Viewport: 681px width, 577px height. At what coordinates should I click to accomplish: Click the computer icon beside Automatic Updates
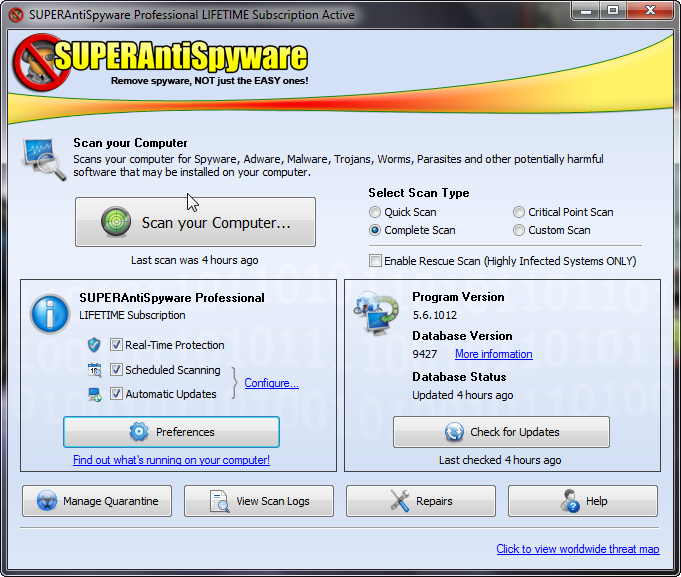94,394
